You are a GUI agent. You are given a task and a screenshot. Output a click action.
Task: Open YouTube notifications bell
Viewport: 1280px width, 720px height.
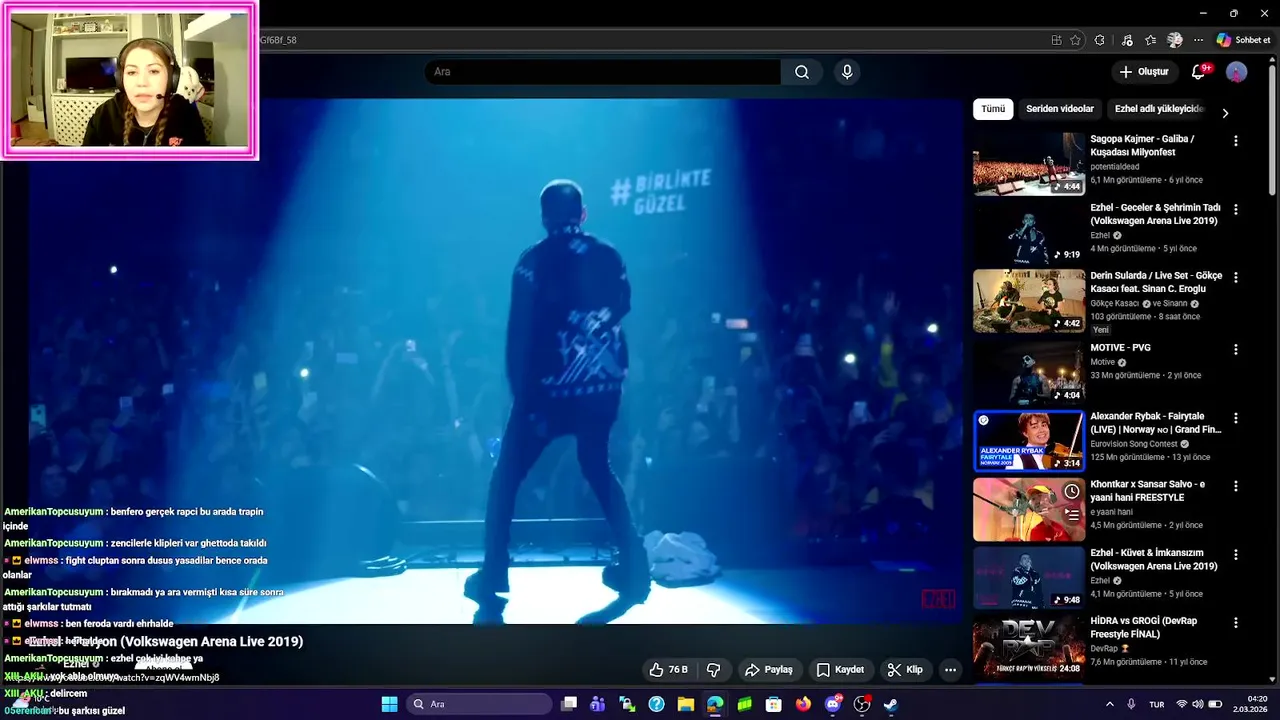tap(1199, 72)
